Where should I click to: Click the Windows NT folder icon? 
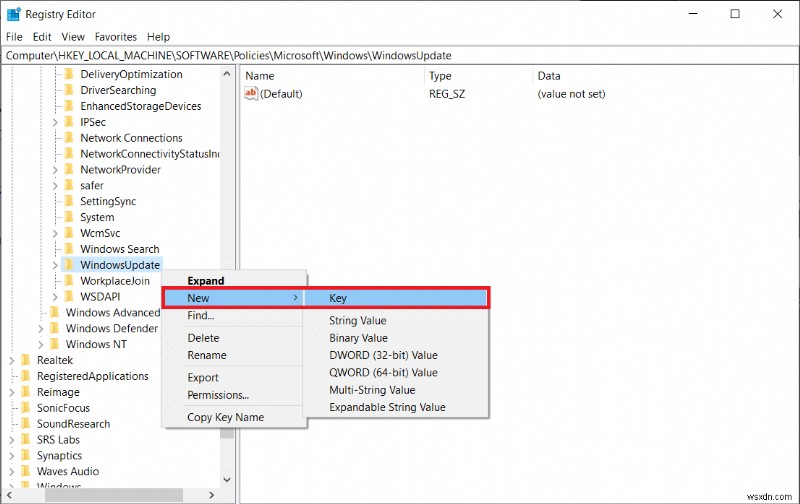pos(55,344)
